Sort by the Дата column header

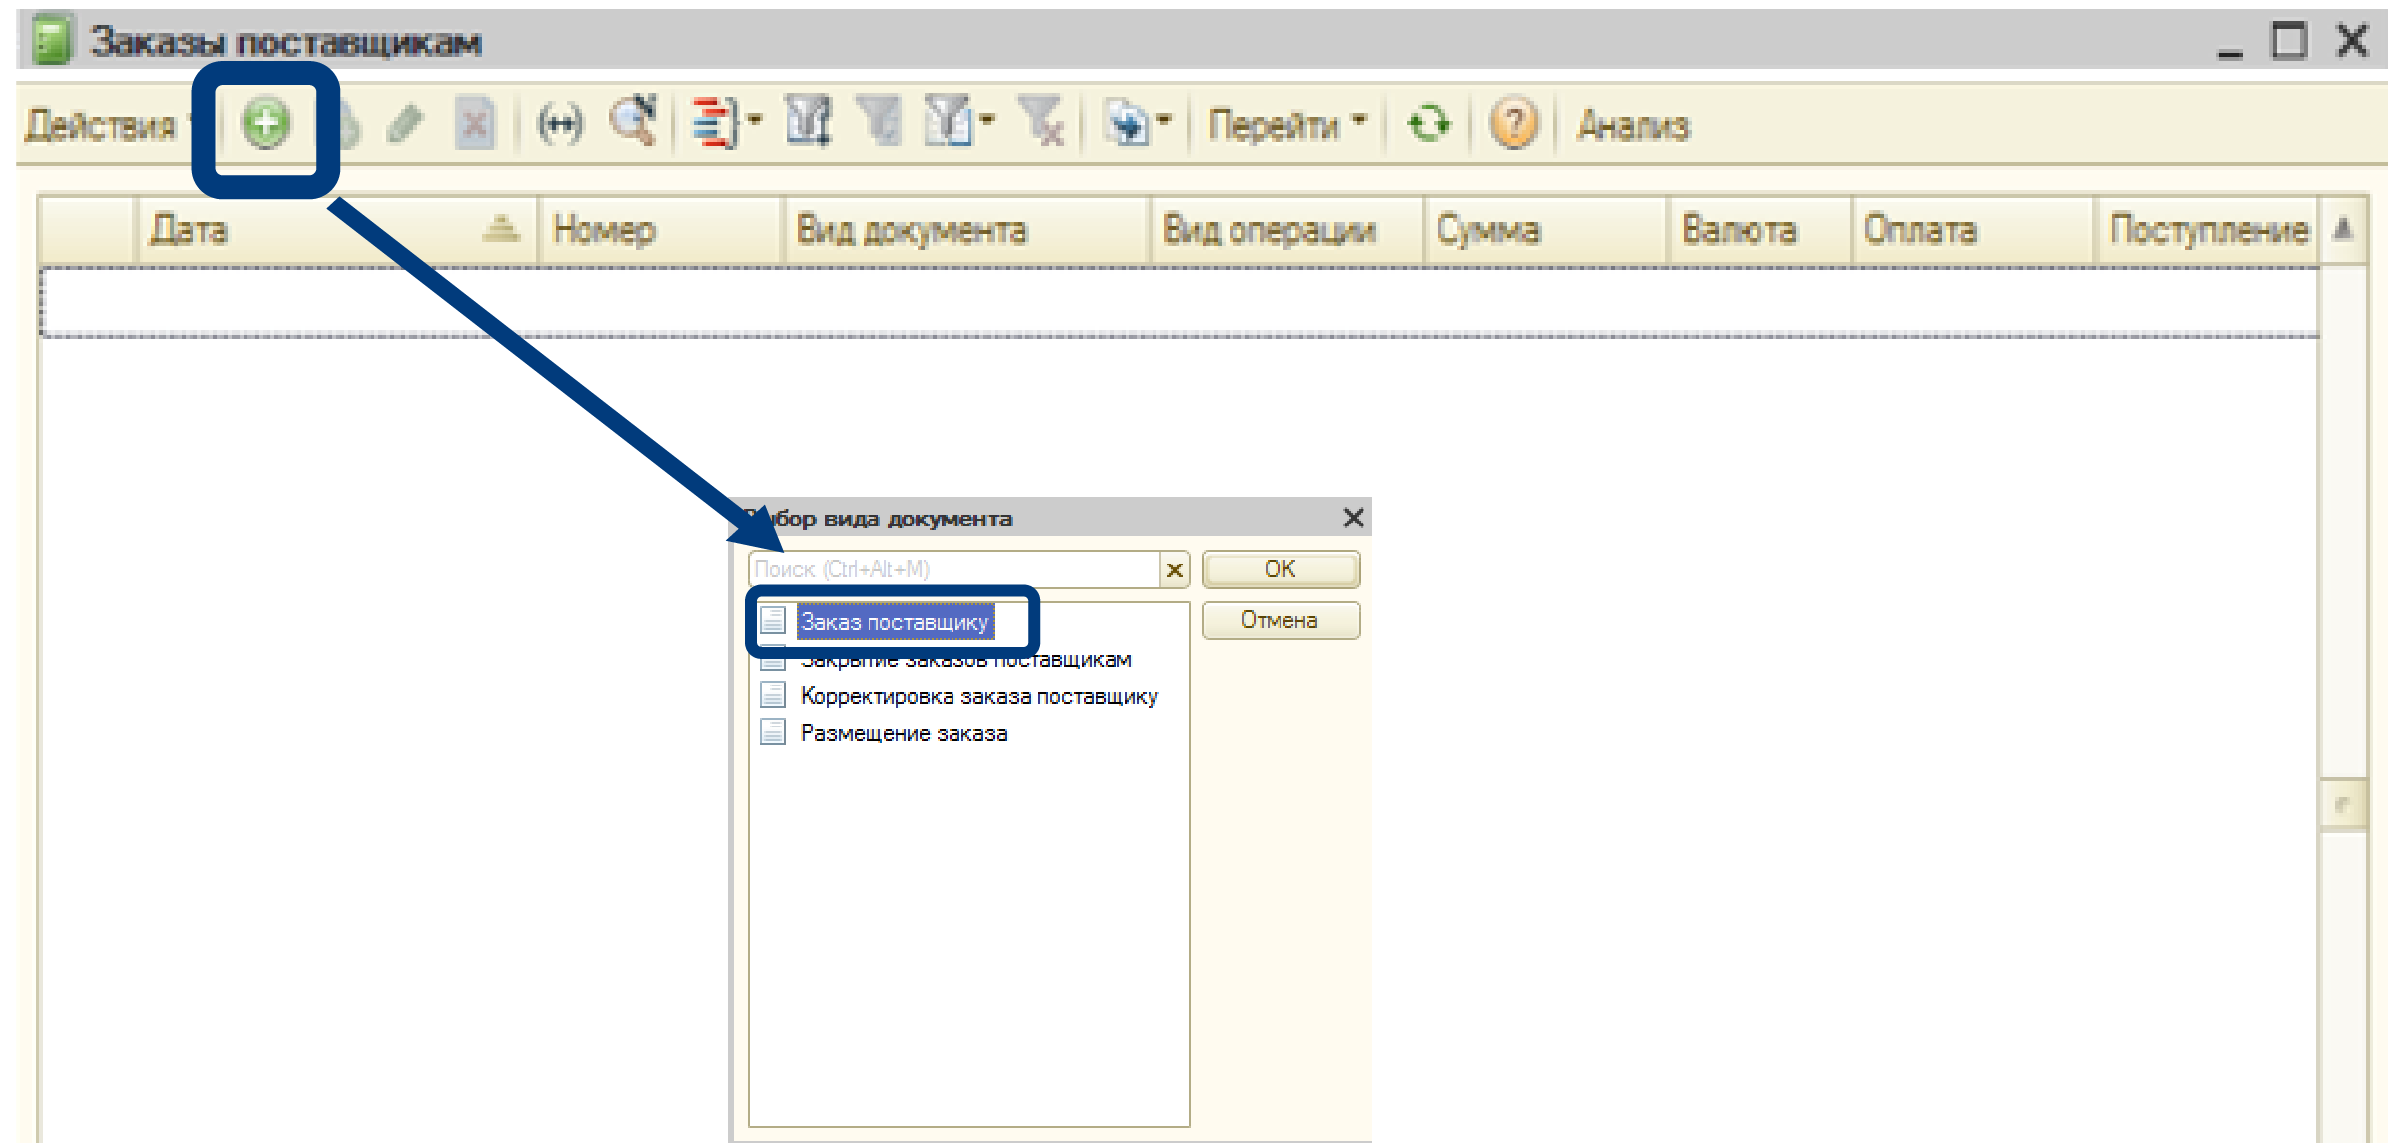pyautogui.click(x=190, y=230)
